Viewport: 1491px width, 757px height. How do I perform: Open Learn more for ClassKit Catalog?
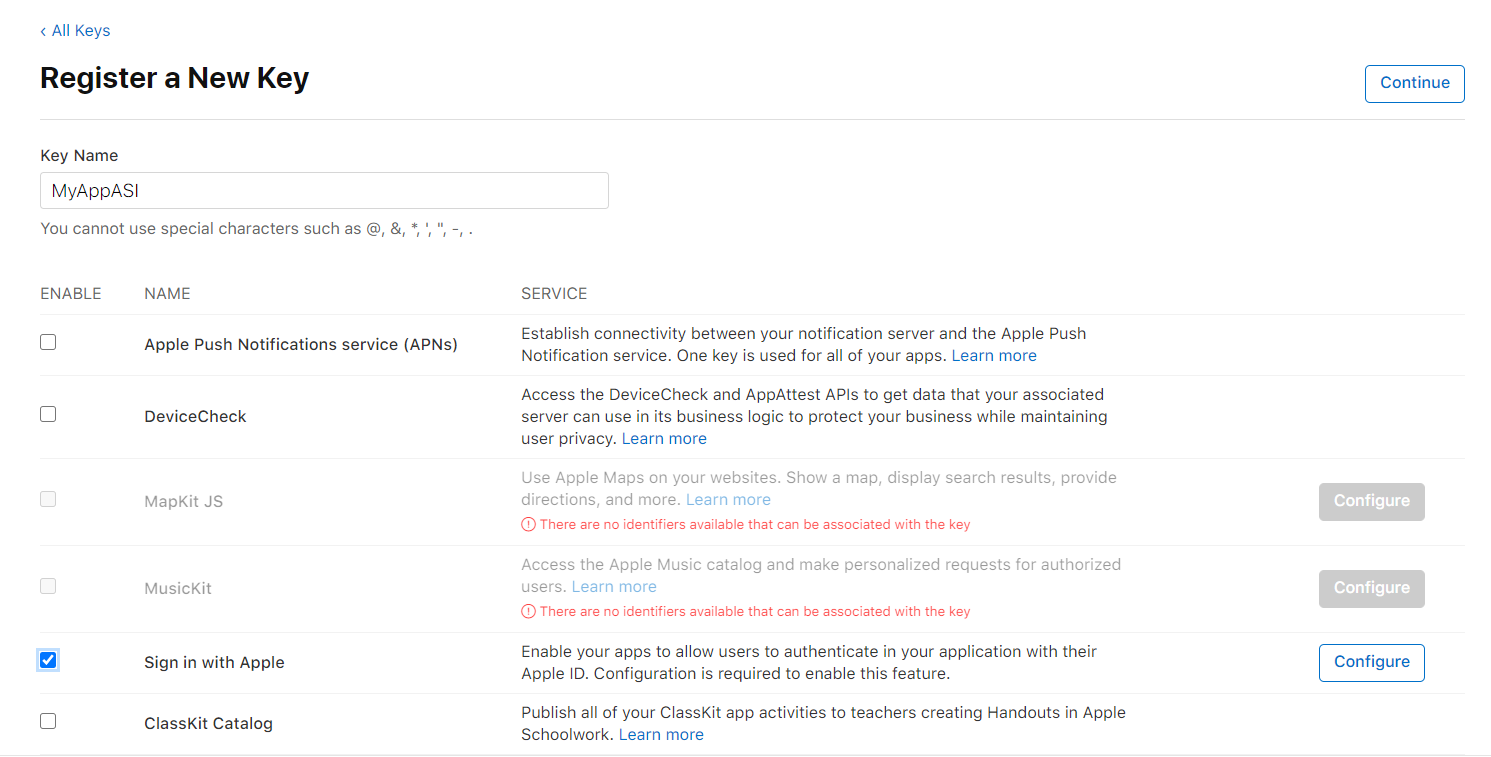[661, 735]
